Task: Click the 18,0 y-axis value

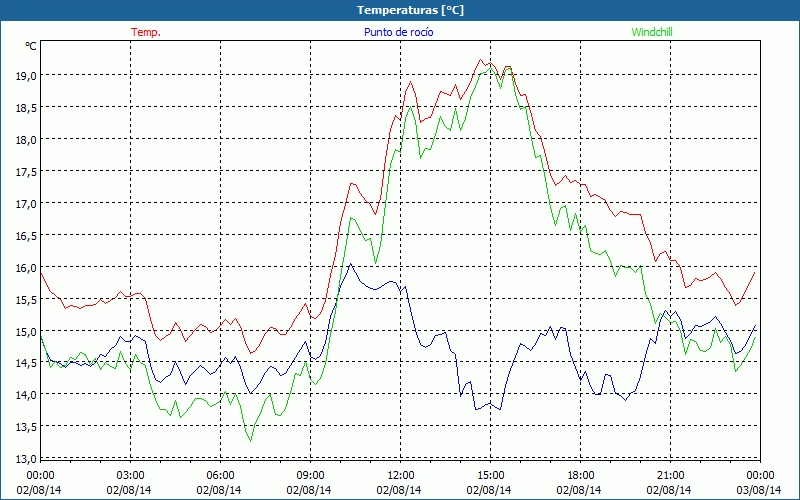Action: [27, 140]
